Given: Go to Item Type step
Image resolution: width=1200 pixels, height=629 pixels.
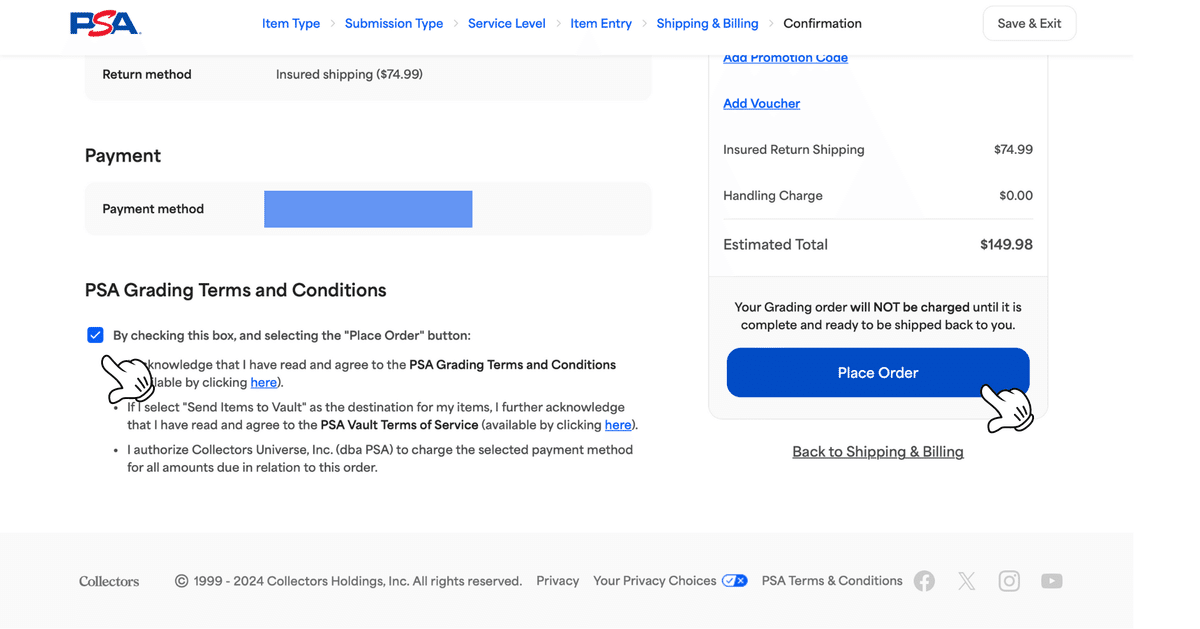Looking at the screenshot, I should coord(291,23).
